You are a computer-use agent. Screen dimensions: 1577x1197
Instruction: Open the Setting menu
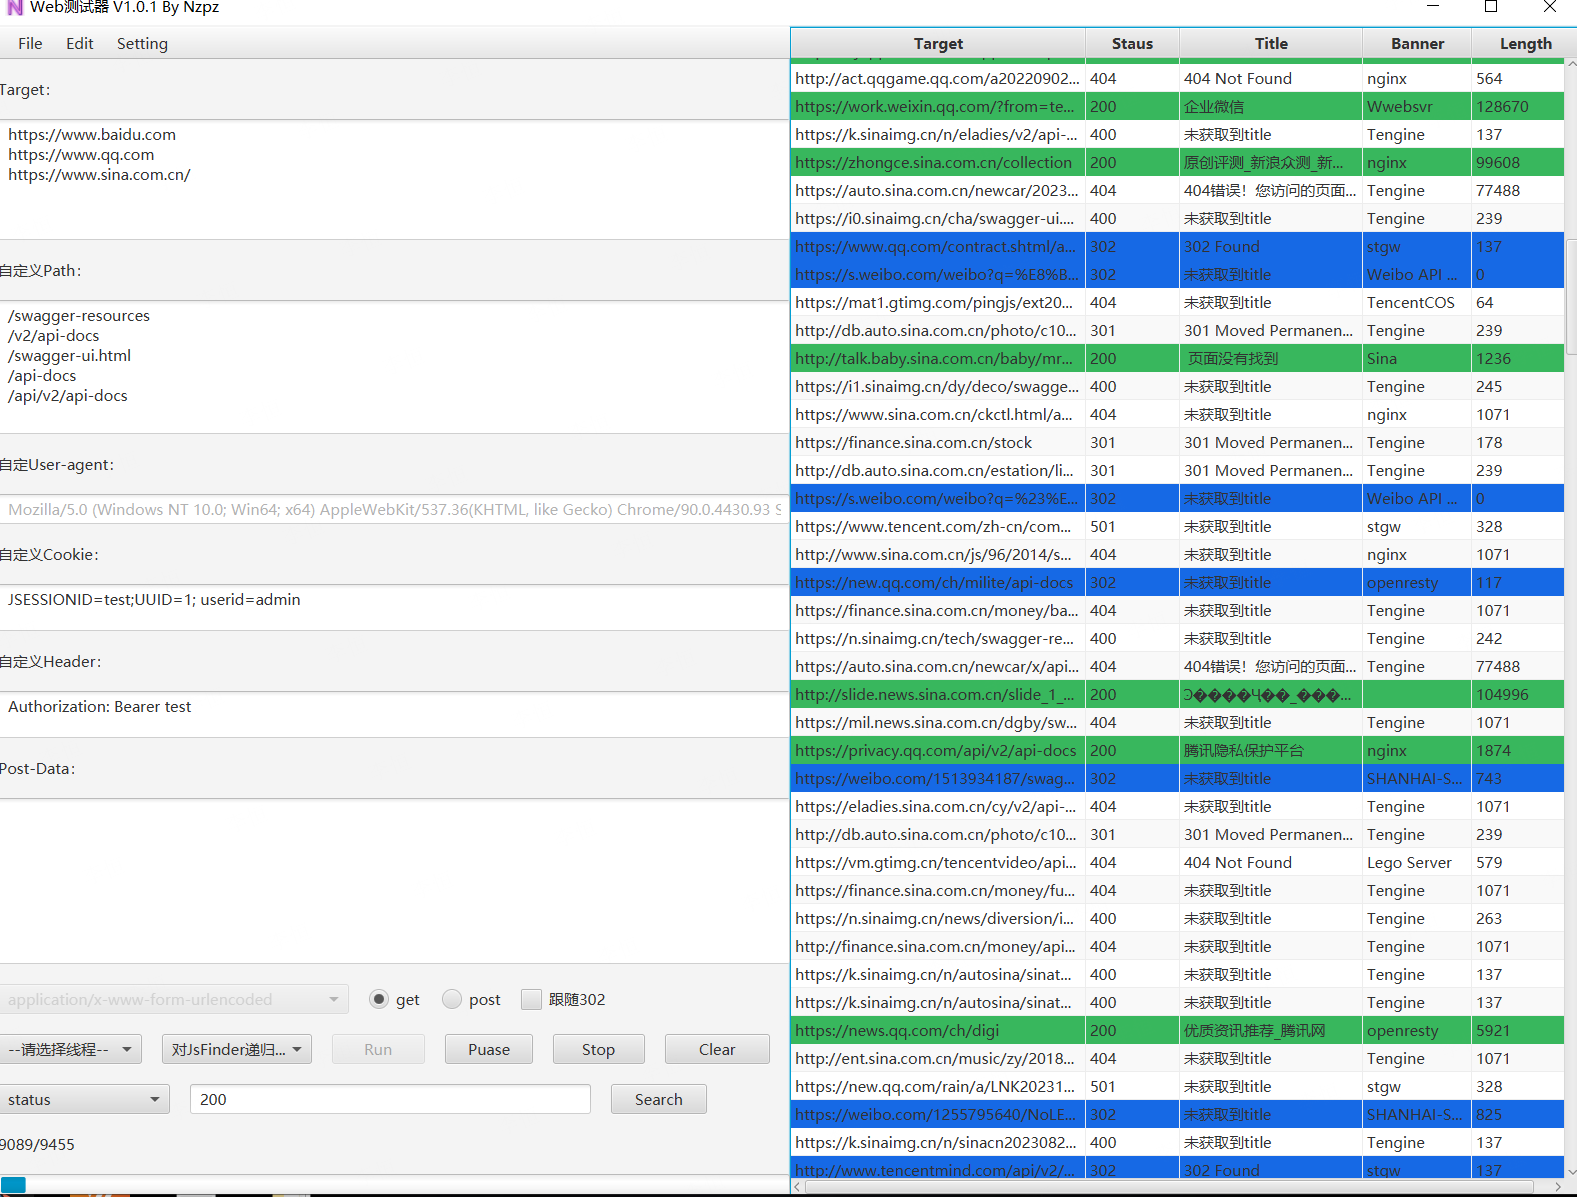pyautogui.click(x=142, y=43)
